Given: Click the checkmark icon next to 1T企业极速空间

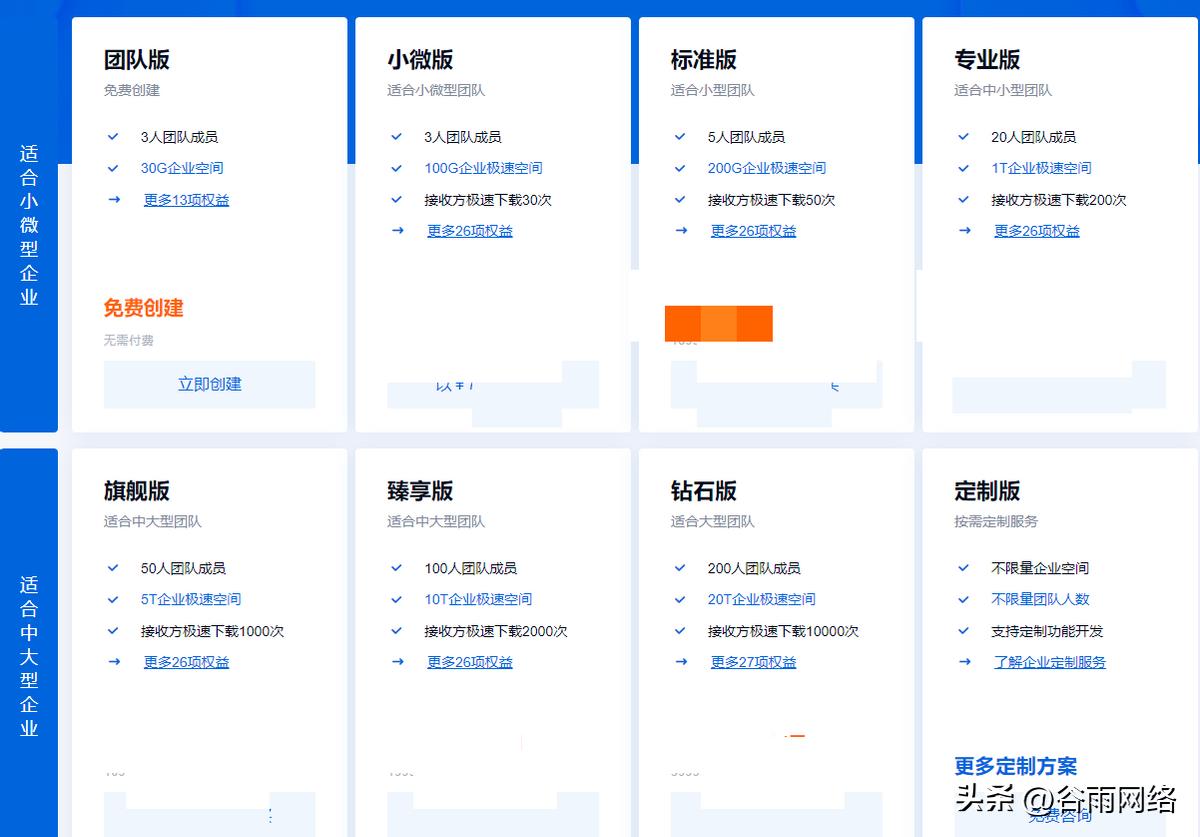Looking at the screenshot, I should pos(963,168).
